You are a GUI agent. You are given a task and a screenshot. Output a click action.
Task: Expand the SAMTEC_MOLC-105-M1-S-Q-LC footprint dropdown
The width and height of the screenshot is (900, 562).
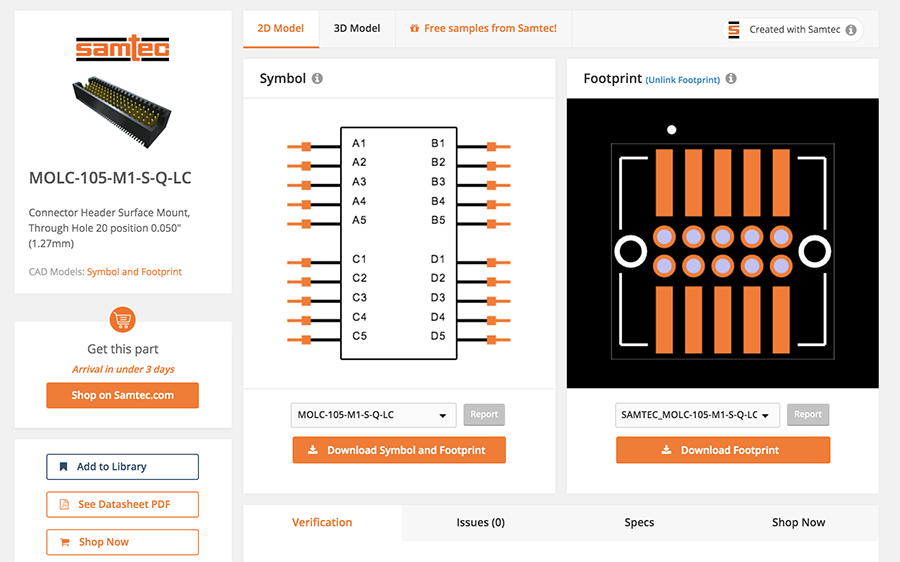pyautogui.click(x=696, y=415)
